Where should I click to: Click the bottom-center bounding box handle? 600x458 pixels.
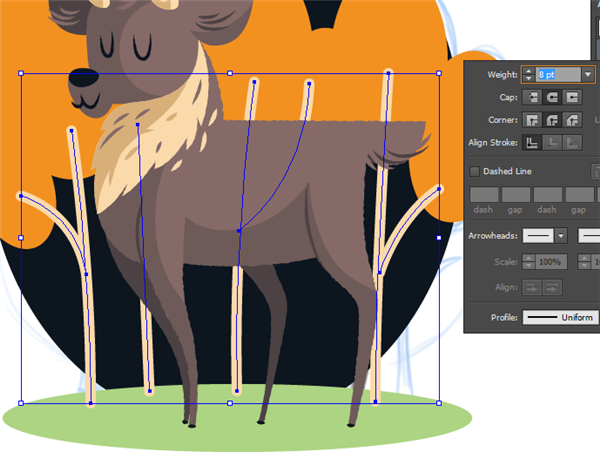tap(230, 403)
